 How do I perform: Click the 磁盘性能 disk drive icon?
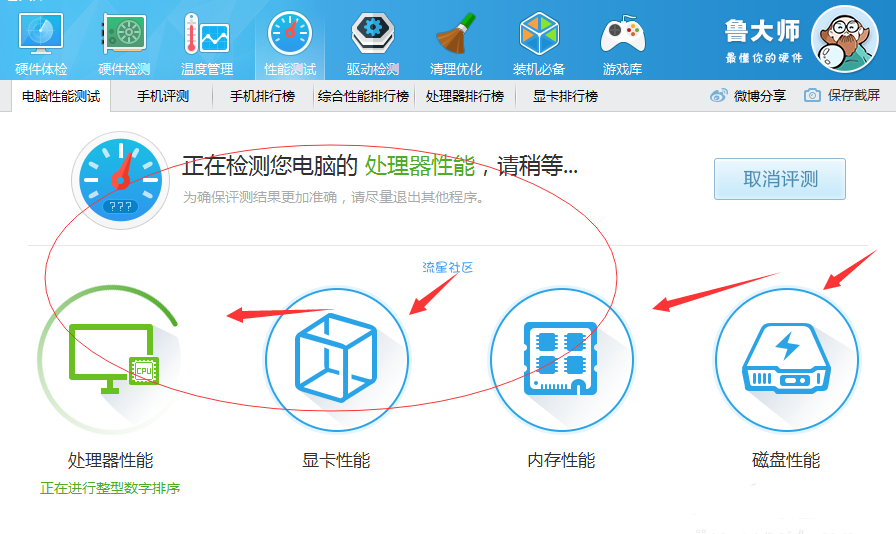[x=787, y=359]
